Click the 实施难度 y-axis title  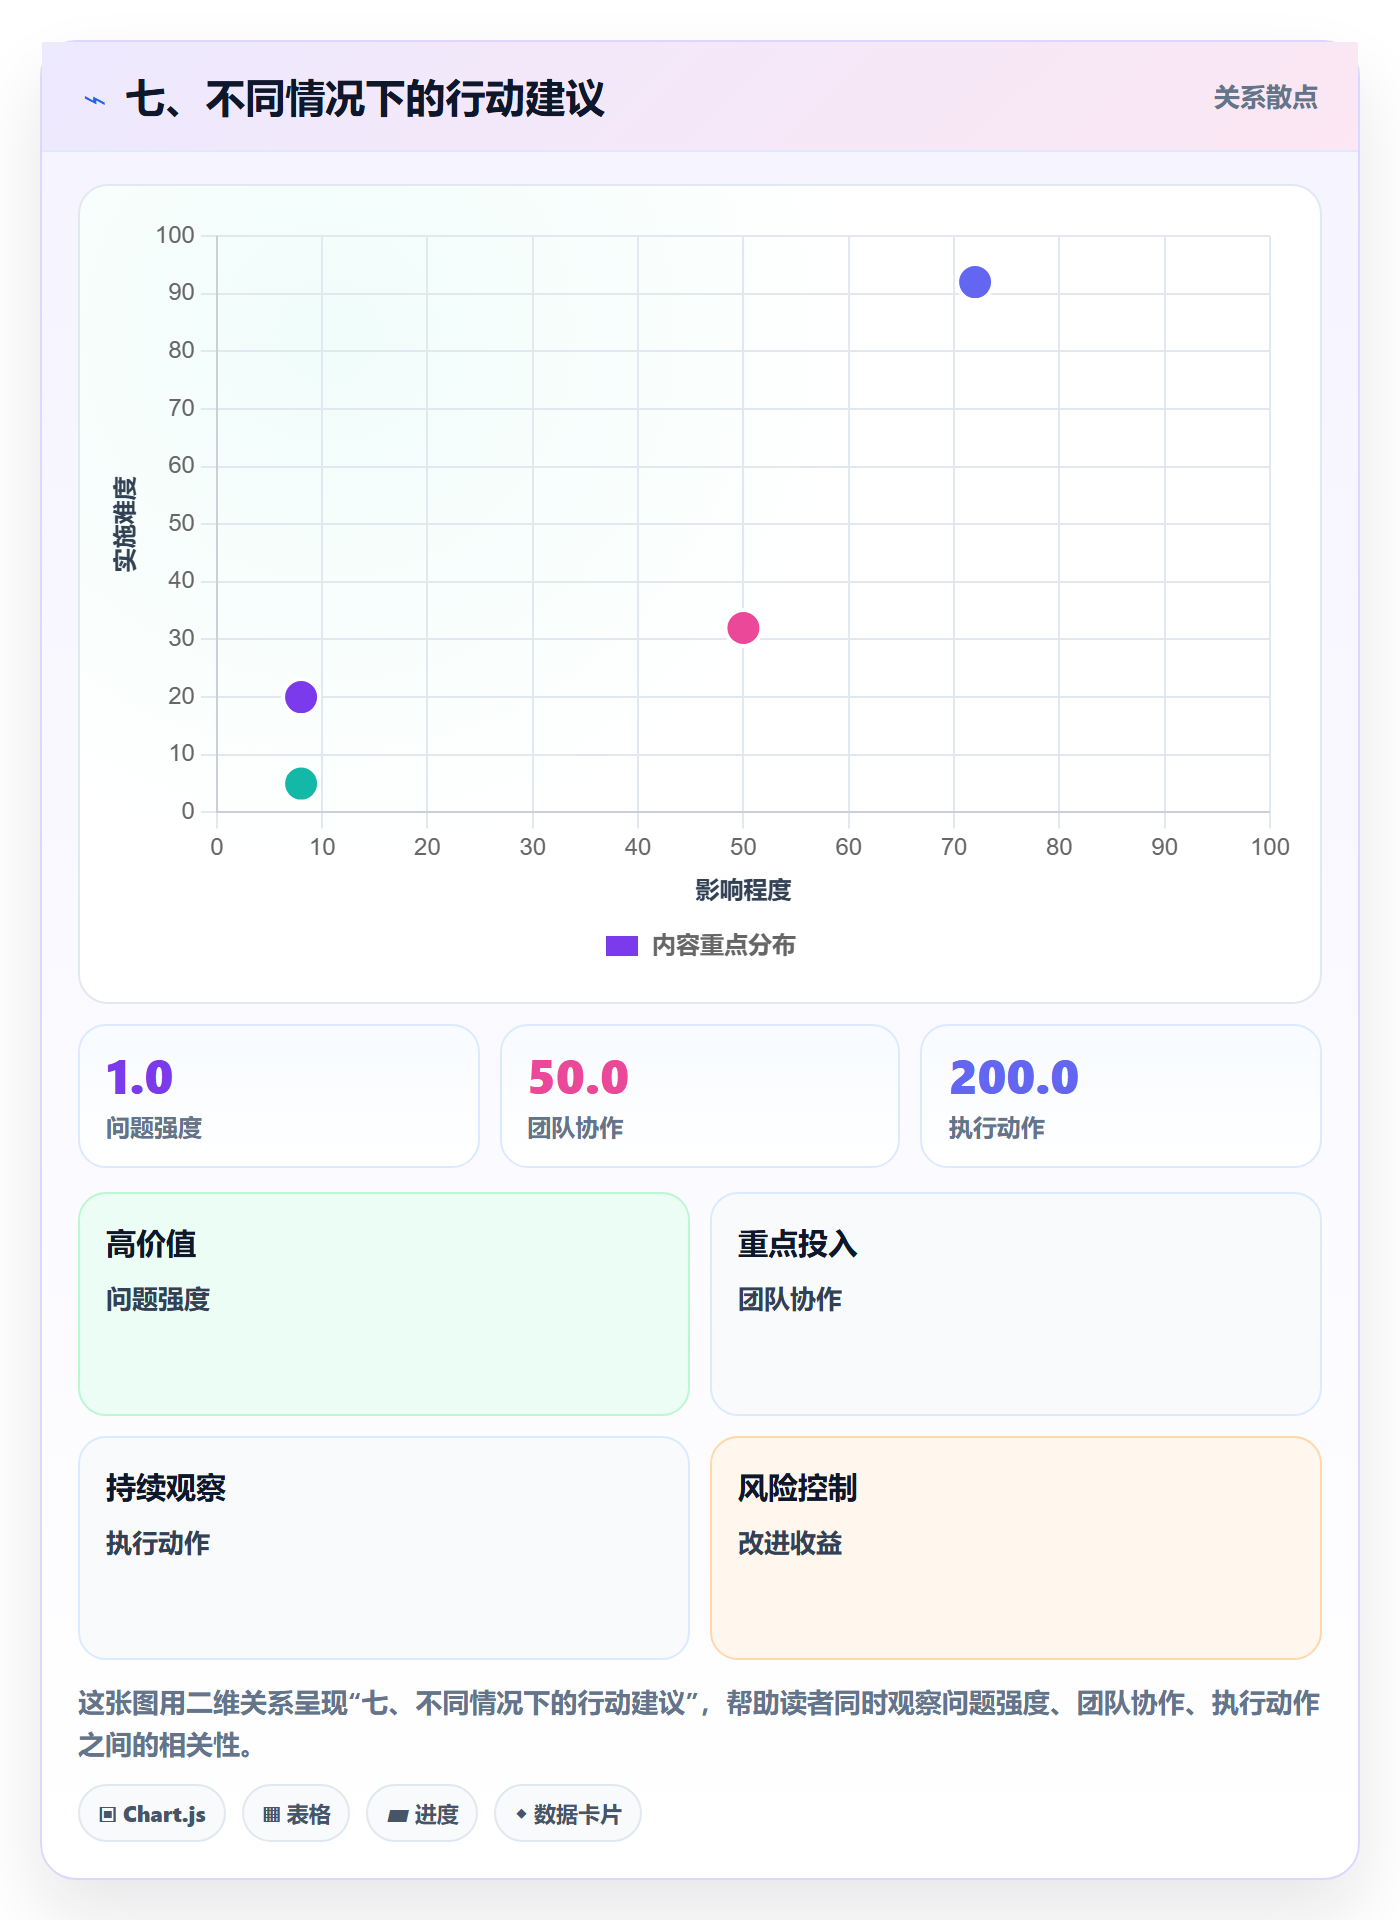(125, 524)
